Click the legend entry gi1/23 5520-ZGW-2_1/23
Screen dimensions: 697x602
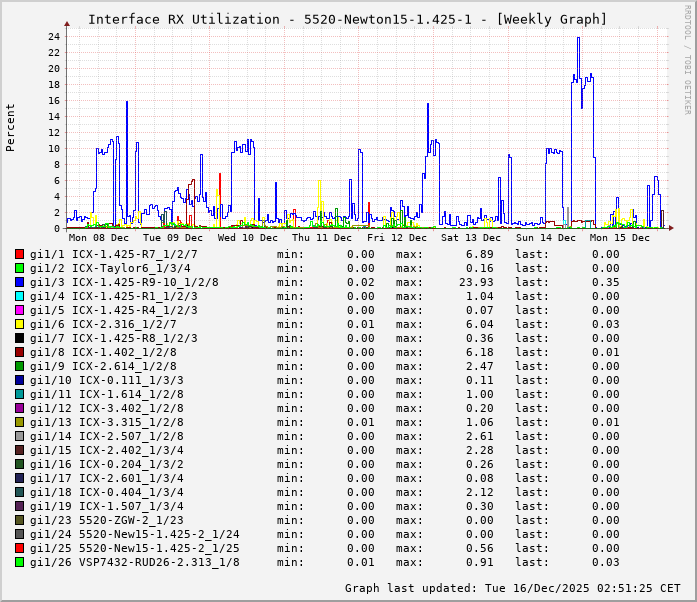106,520
